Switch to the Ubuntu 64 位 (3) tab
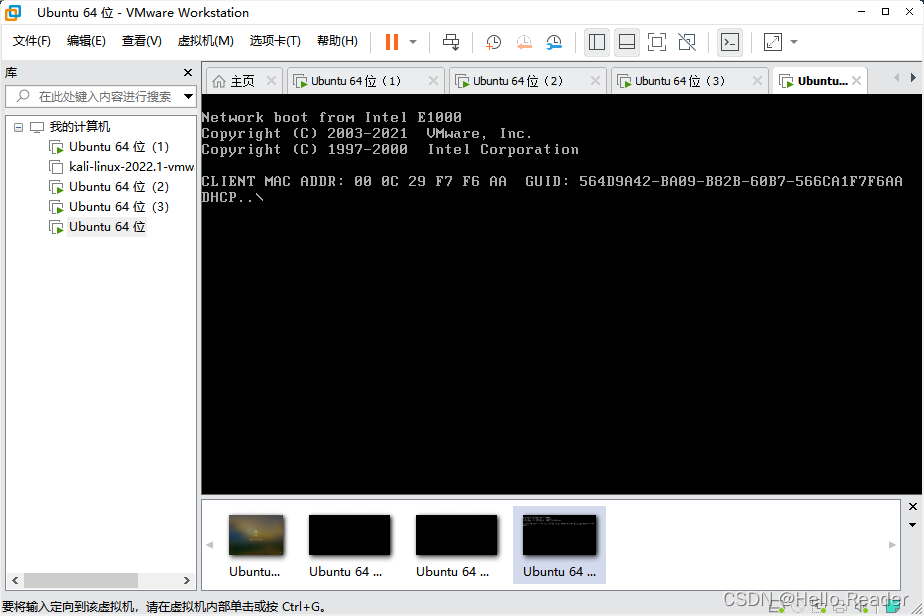Image resolution: width=924 pixels, height=616 pixels. 679,81
